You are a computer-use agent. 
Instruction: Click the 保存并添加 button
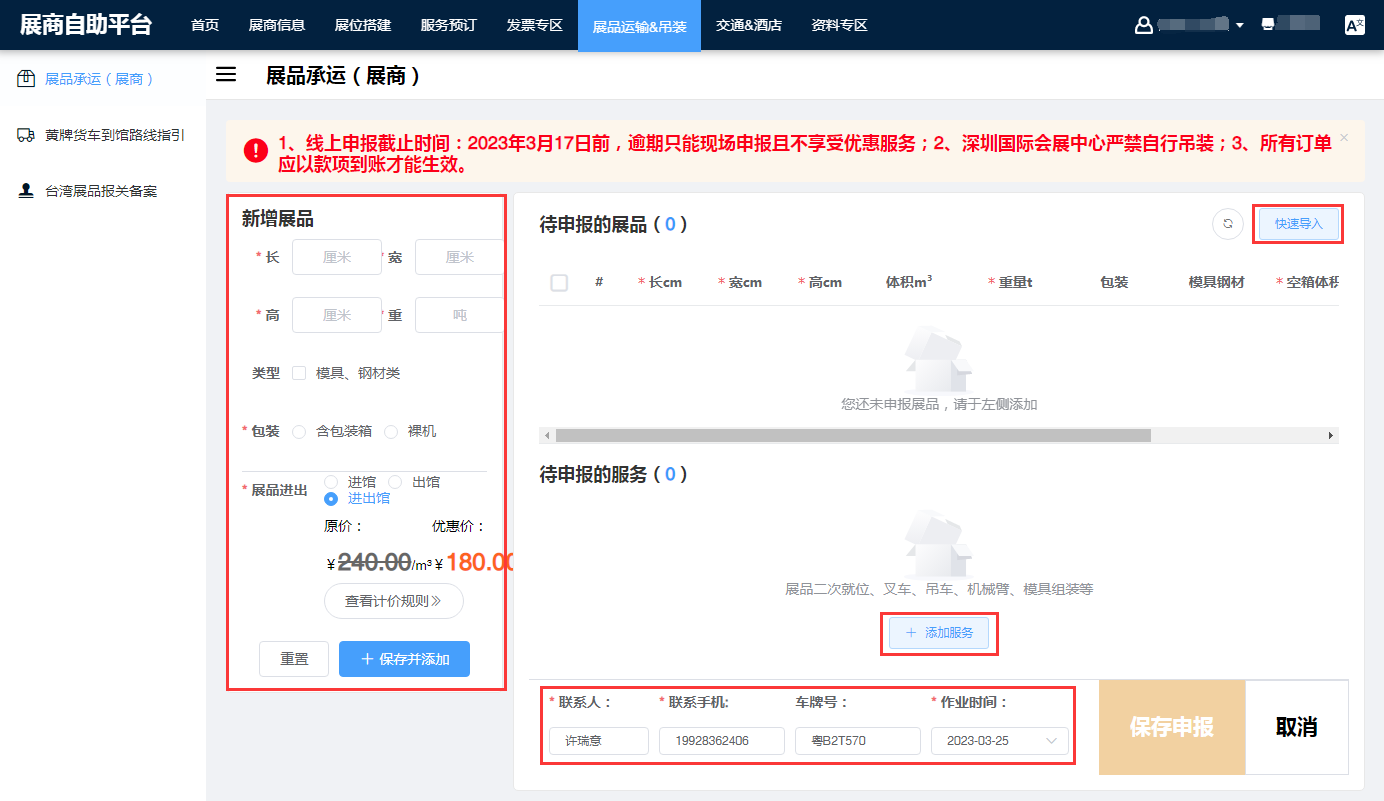click(x=404, y=659)
